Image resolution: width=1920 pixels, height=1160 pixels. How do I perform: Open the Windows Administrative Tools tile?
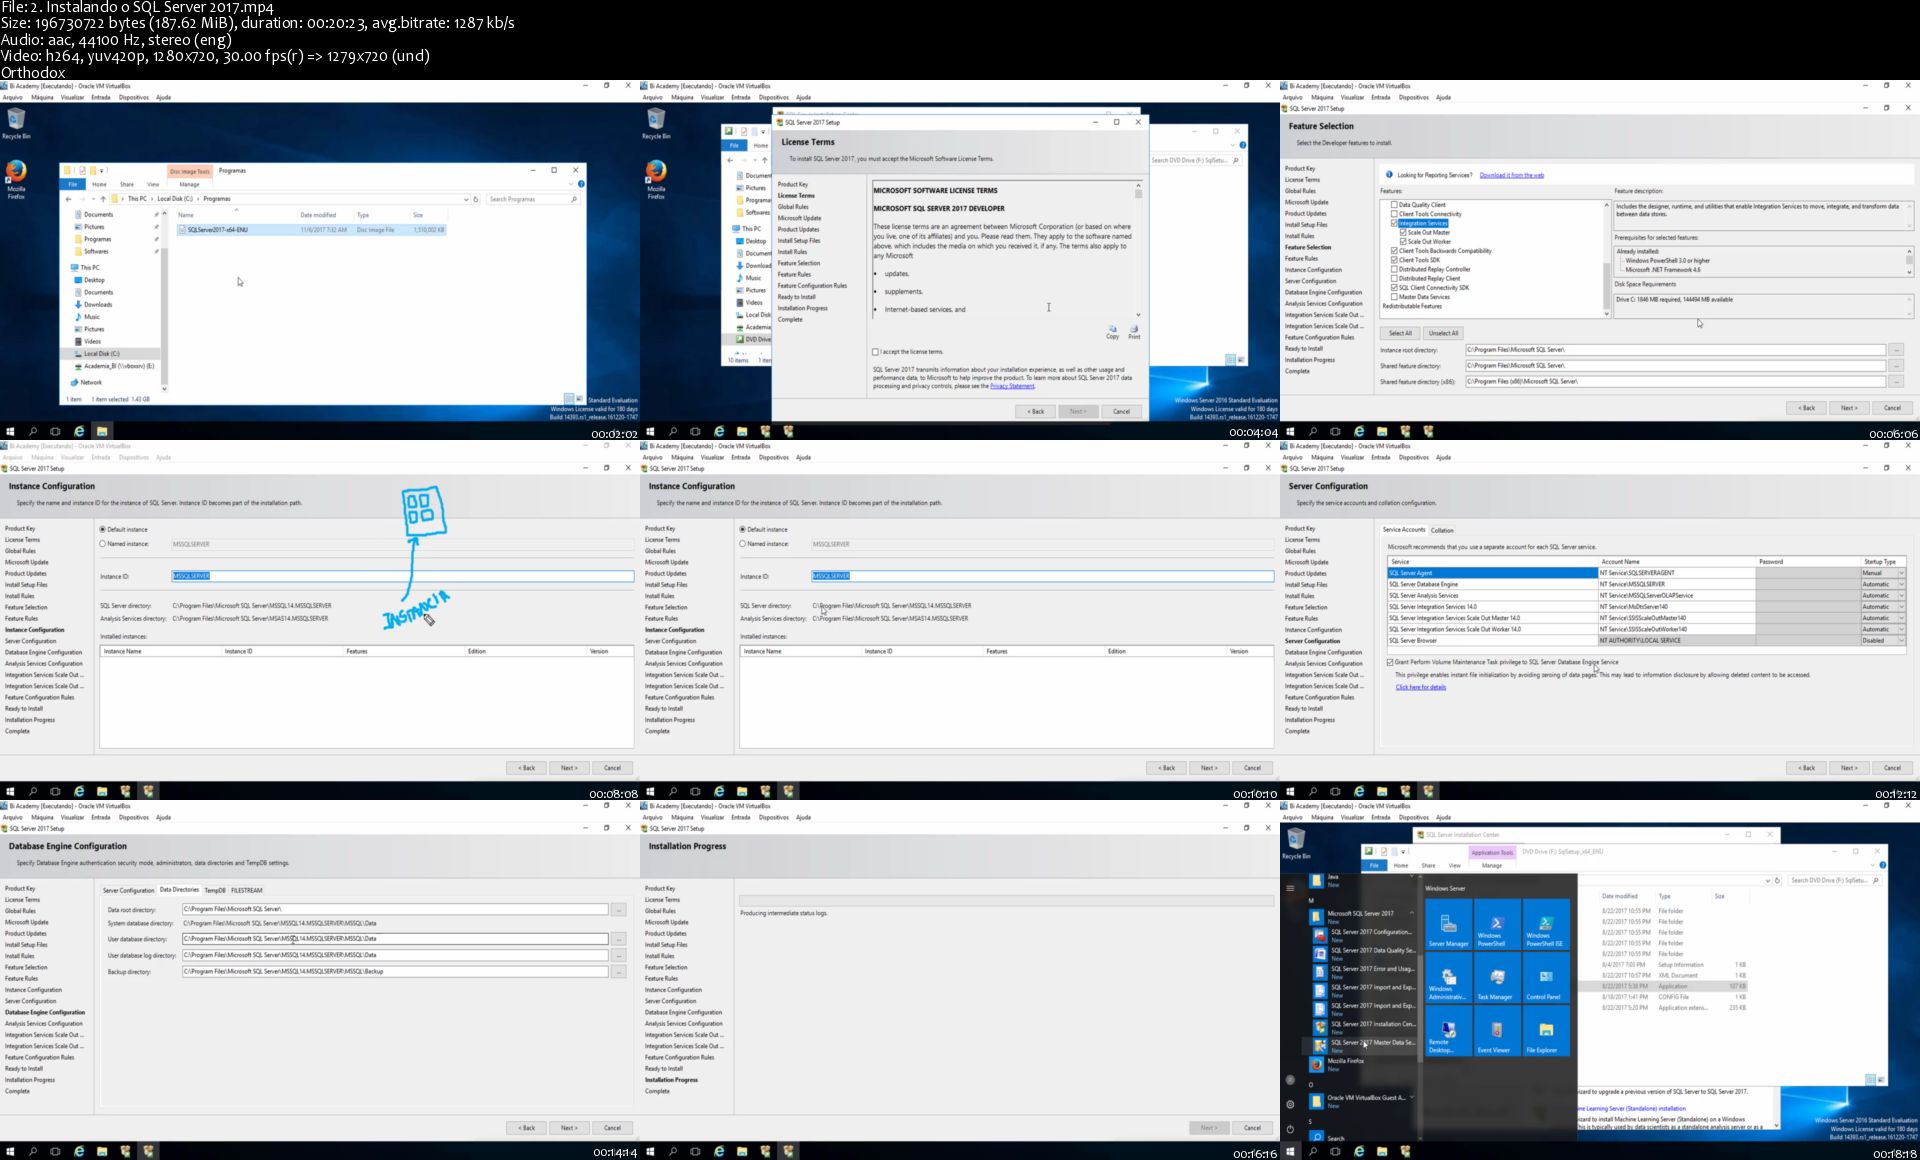1448,979
